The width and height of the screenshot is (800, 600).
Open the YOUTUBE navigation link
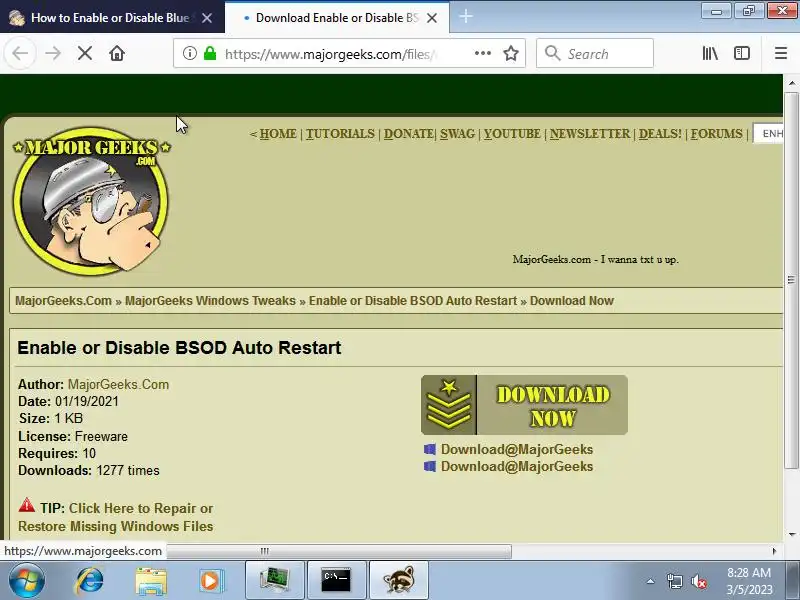(512, 134)
